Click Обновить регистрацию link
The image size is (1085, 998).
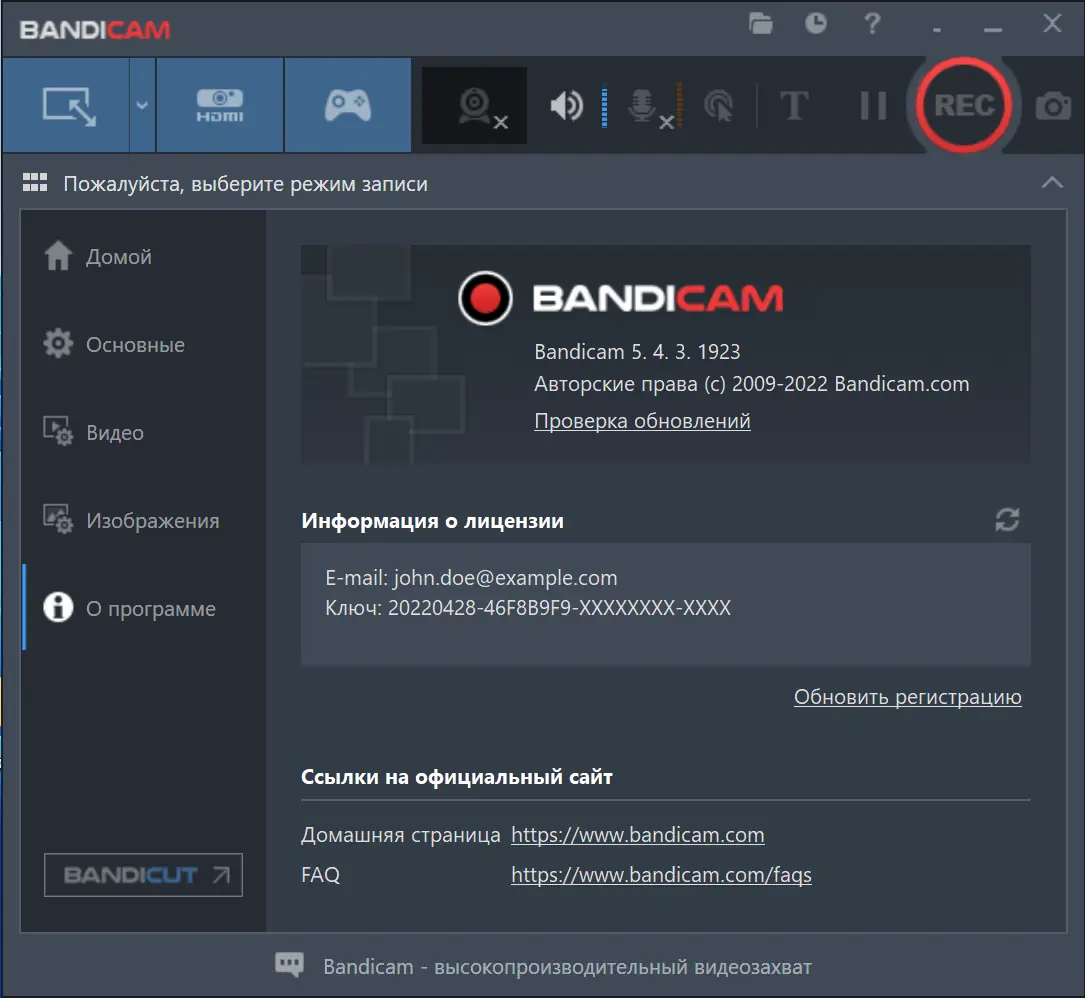pyautogui.click(x=907, y=697)
